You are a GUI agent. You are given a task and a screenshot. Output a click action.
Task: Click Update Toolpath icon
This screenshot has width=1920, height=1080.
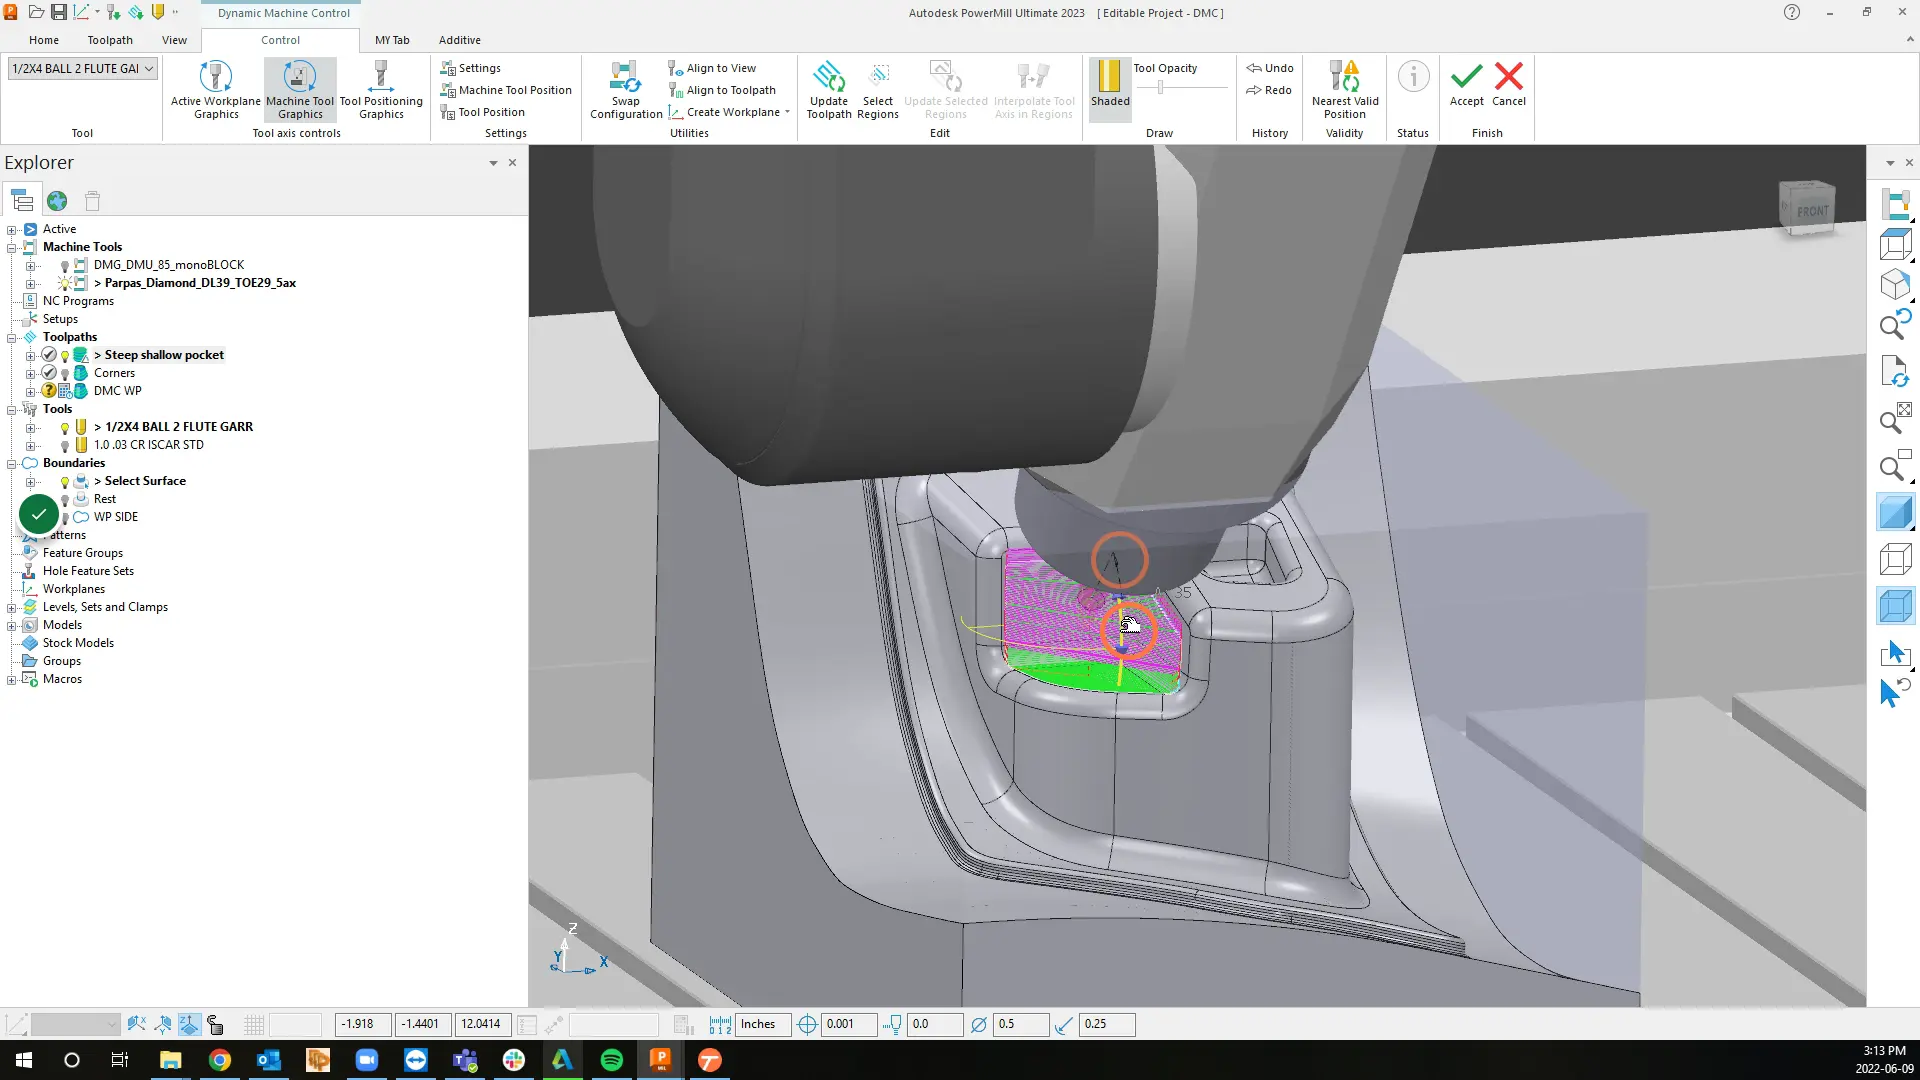pos(829,90)
